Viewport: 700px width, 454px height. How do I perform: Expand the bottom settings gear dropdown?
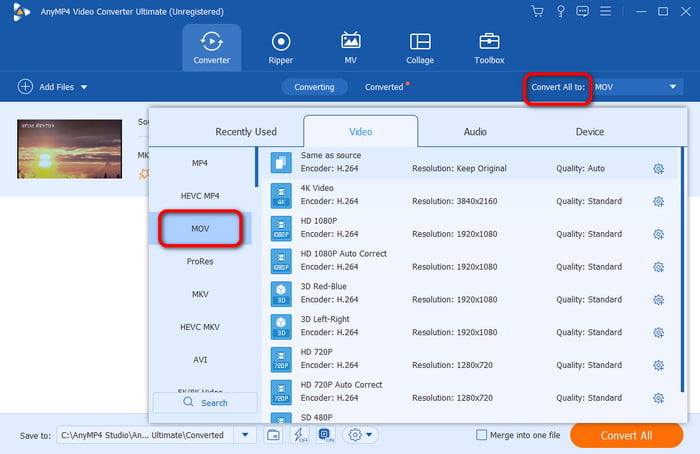coord(369,435)
